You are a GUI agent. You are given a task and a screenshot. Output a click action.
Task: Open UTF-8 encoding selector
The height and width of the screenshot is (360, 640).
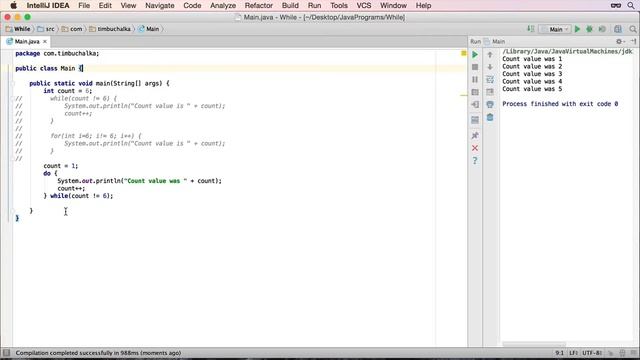[x=592, y=353]
